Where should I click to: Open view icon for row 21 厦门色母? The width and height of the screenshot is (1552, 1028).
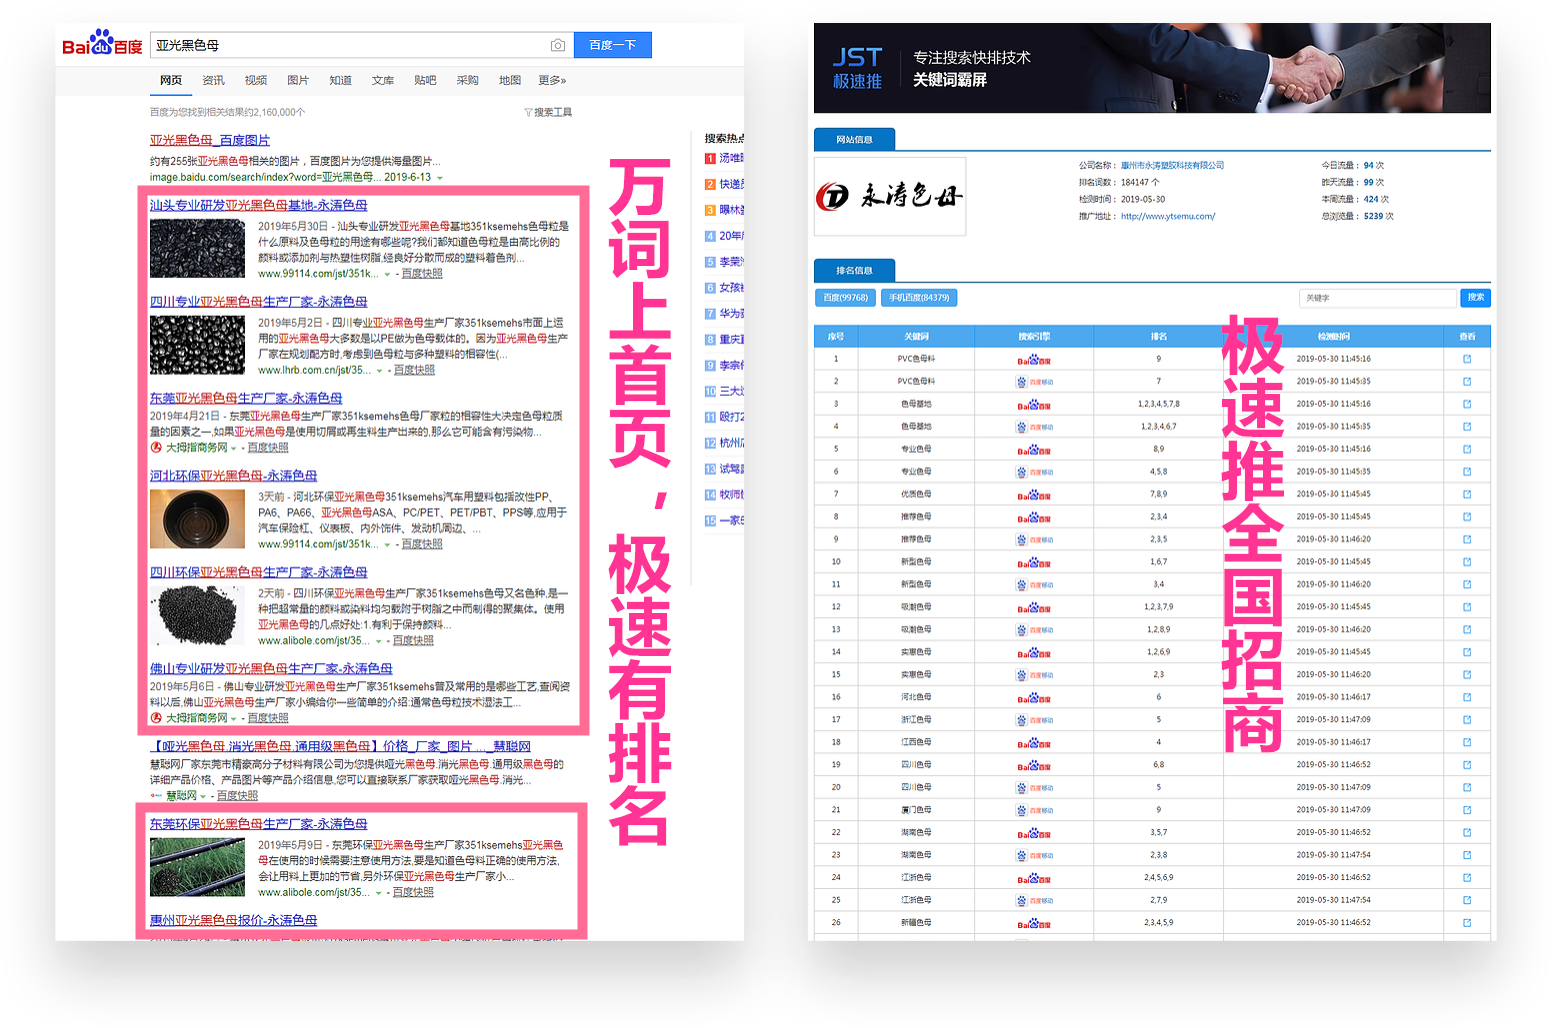[1467, 810]
